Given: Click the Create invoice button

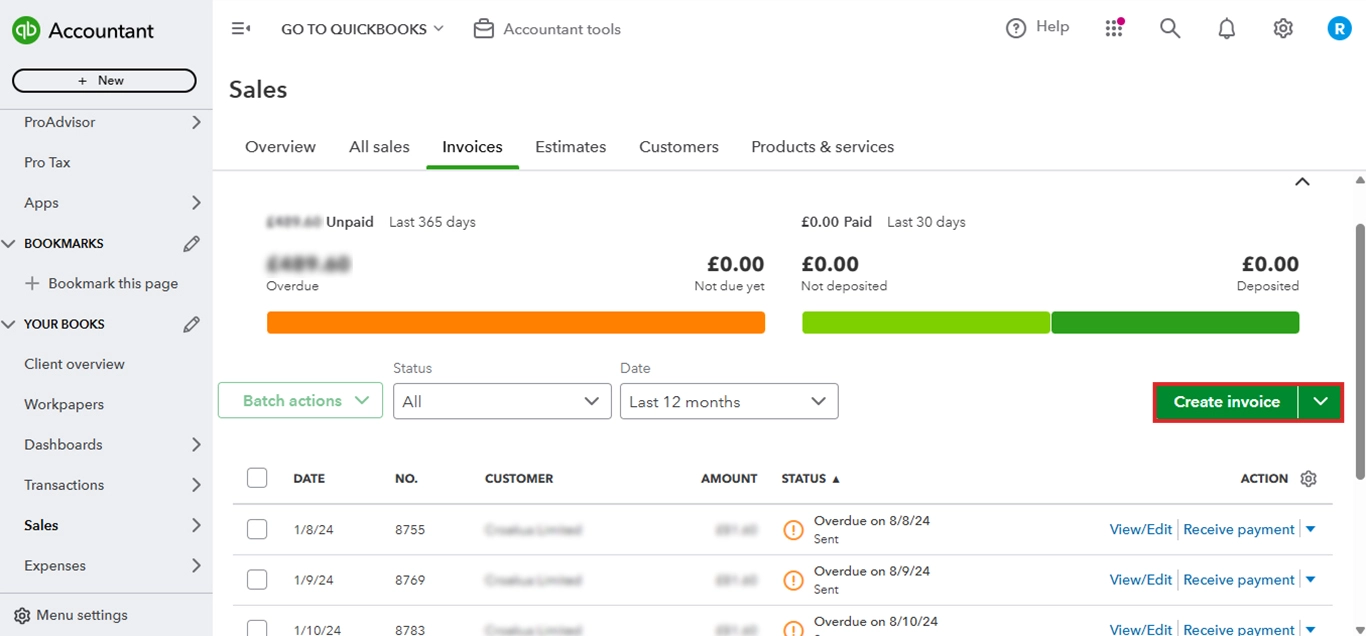Looking at the screenshot, I should tap(1225, 401).
